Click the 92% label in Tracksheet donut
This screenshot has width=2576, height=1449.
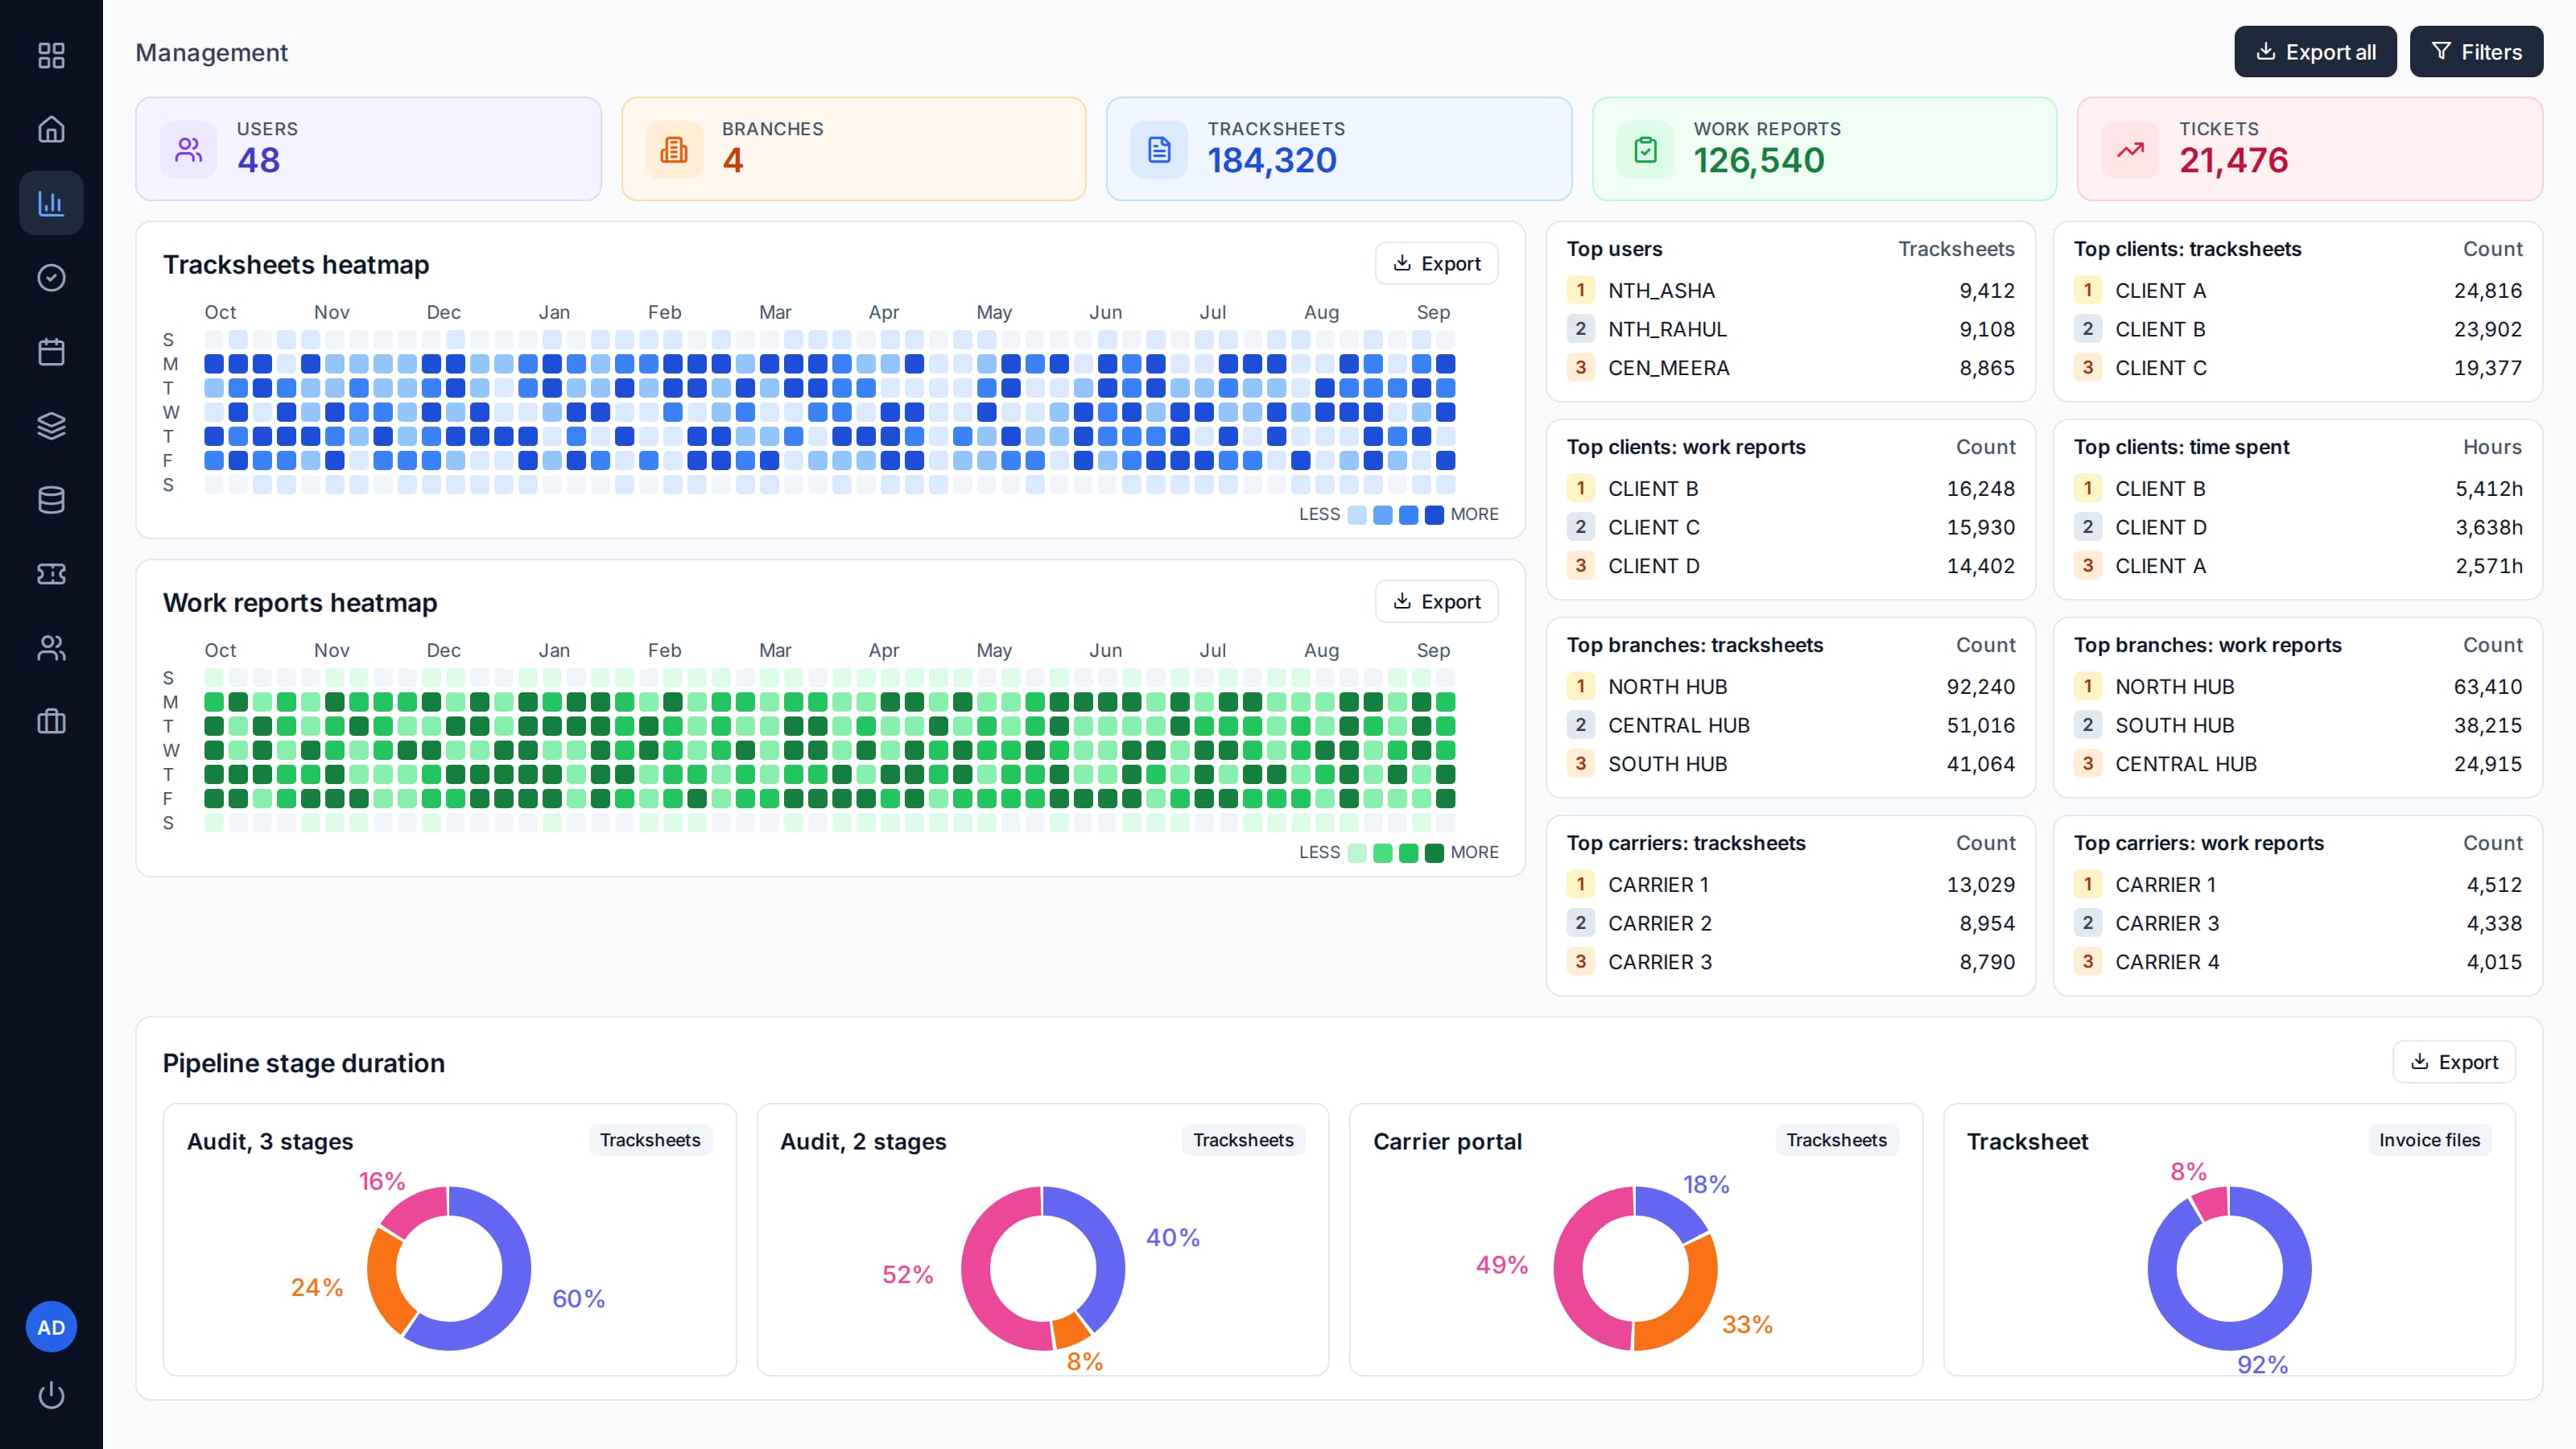[x=2262, y=1364]
